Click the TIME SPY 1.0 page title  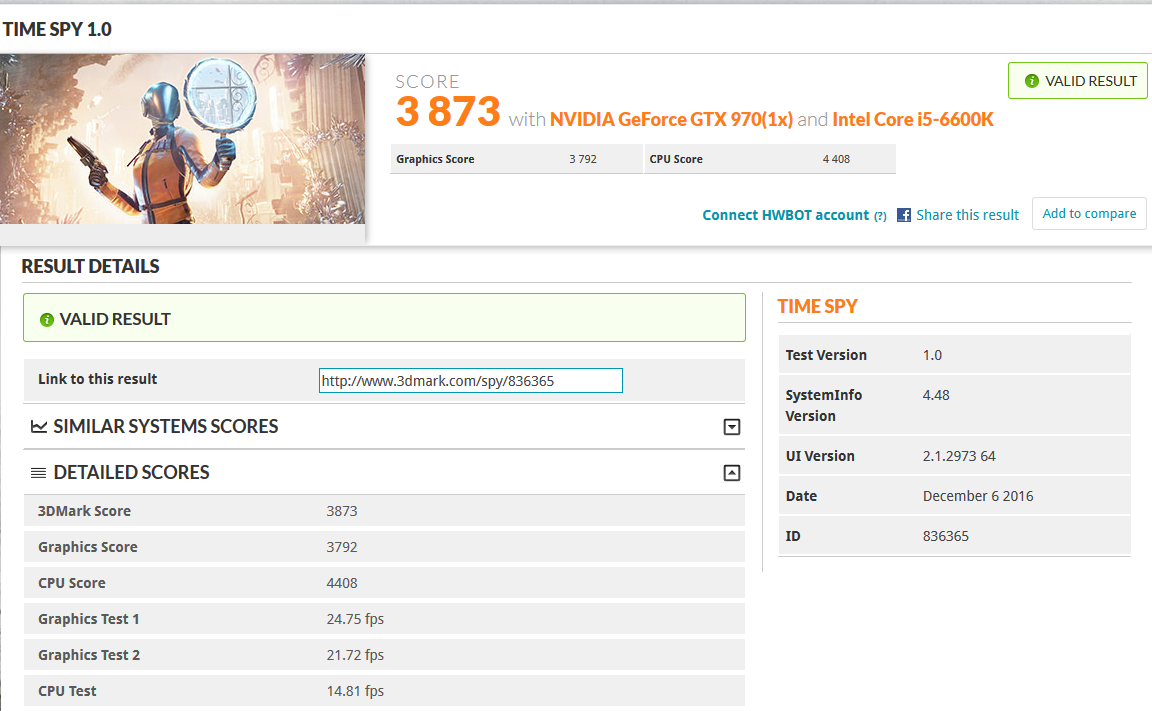coord(57,29)
